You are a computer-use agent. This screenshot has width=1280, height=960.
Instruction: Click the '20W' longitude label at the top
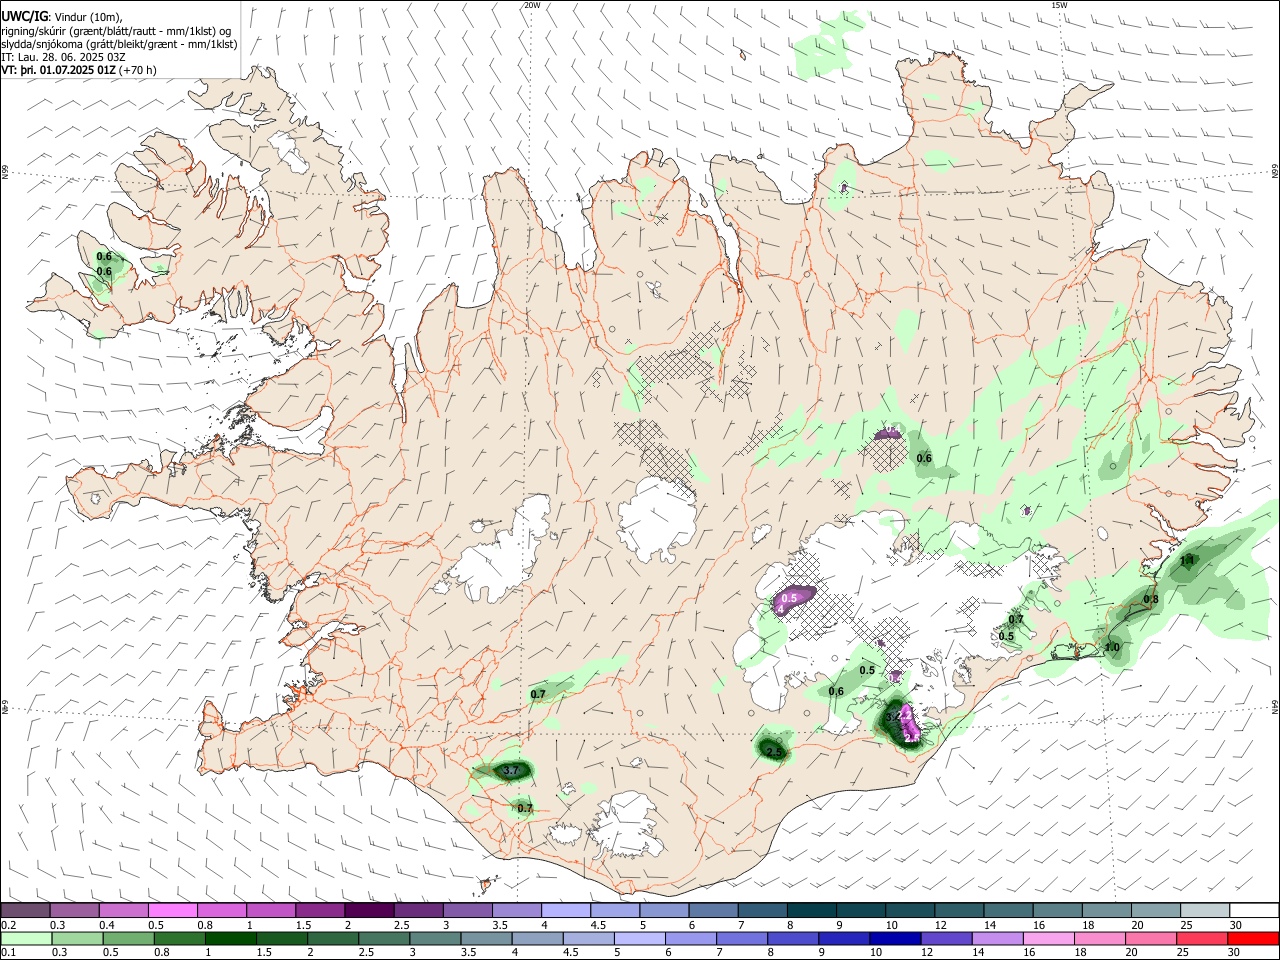(532, 5)
